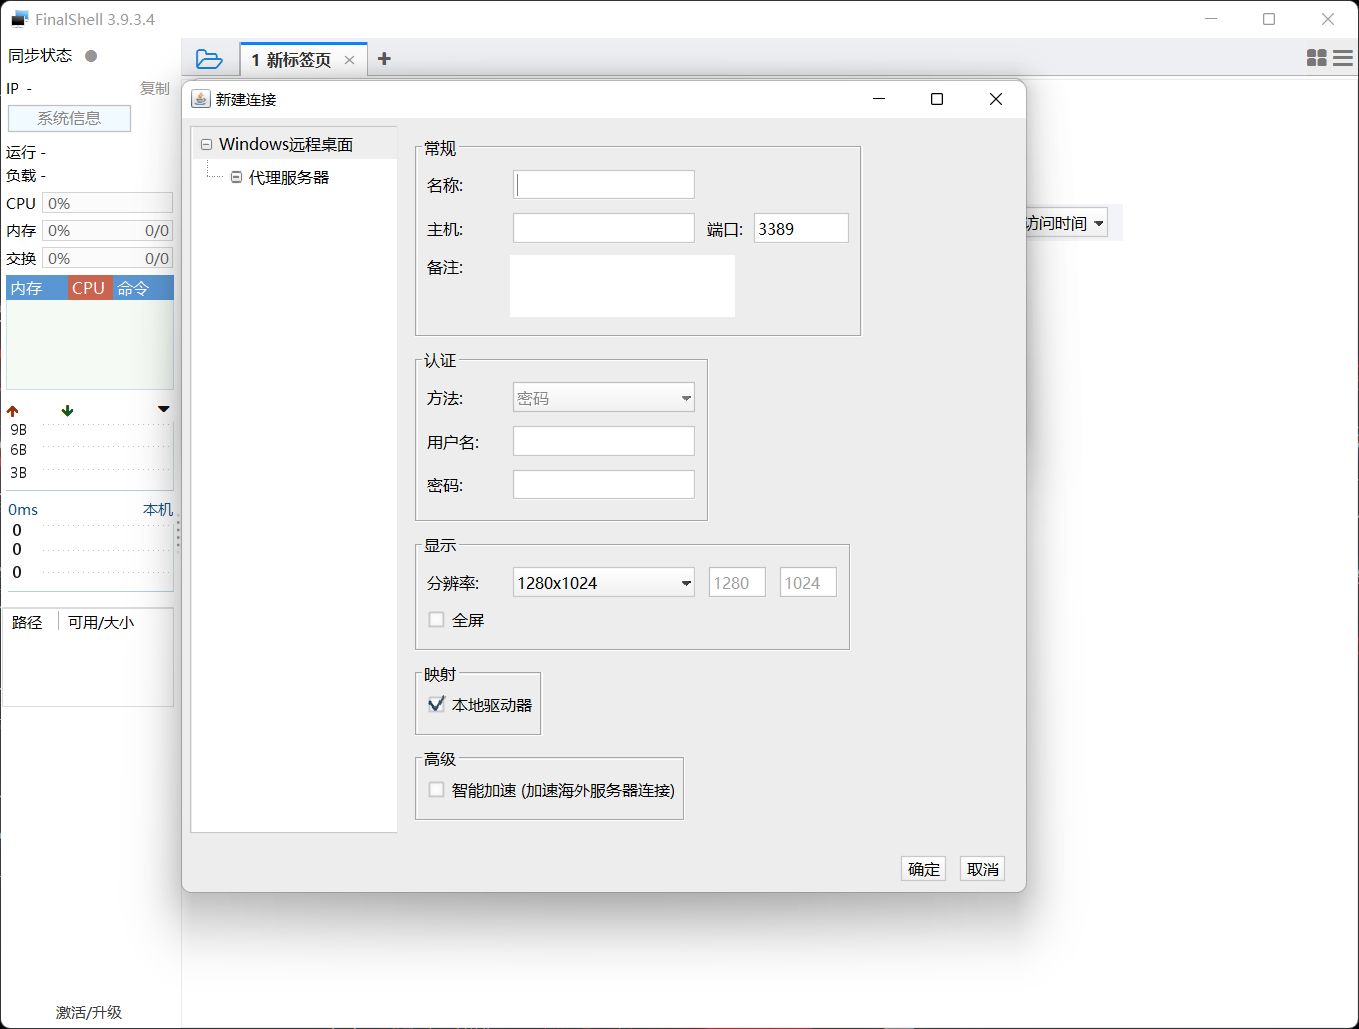Screen dimensions: 1359x1029
Task: Click the 内存 usage progress bar
Action: point(107,230)
